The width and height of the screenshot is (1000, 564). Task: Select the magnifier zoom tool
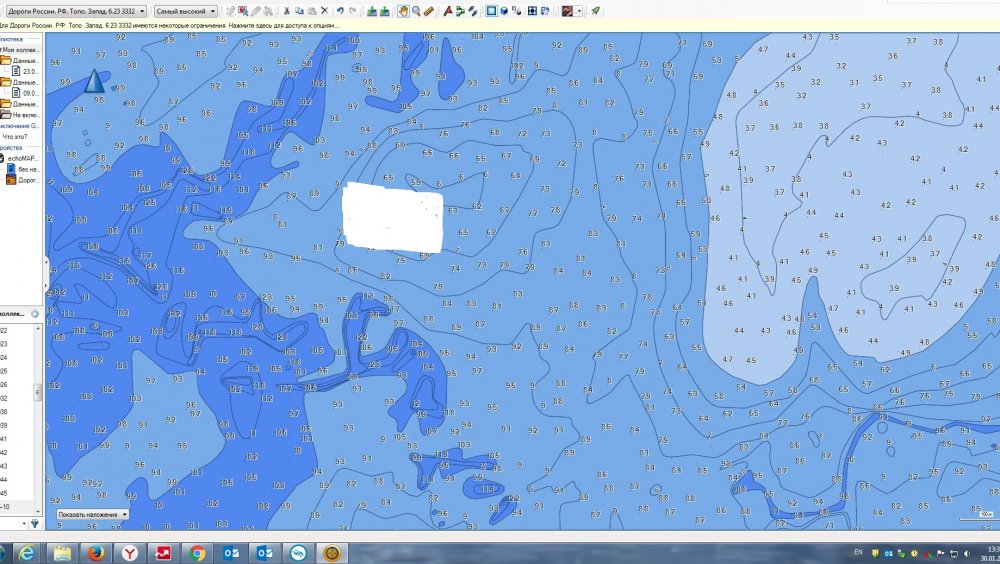pyautogui.click(x=415, y=11)
